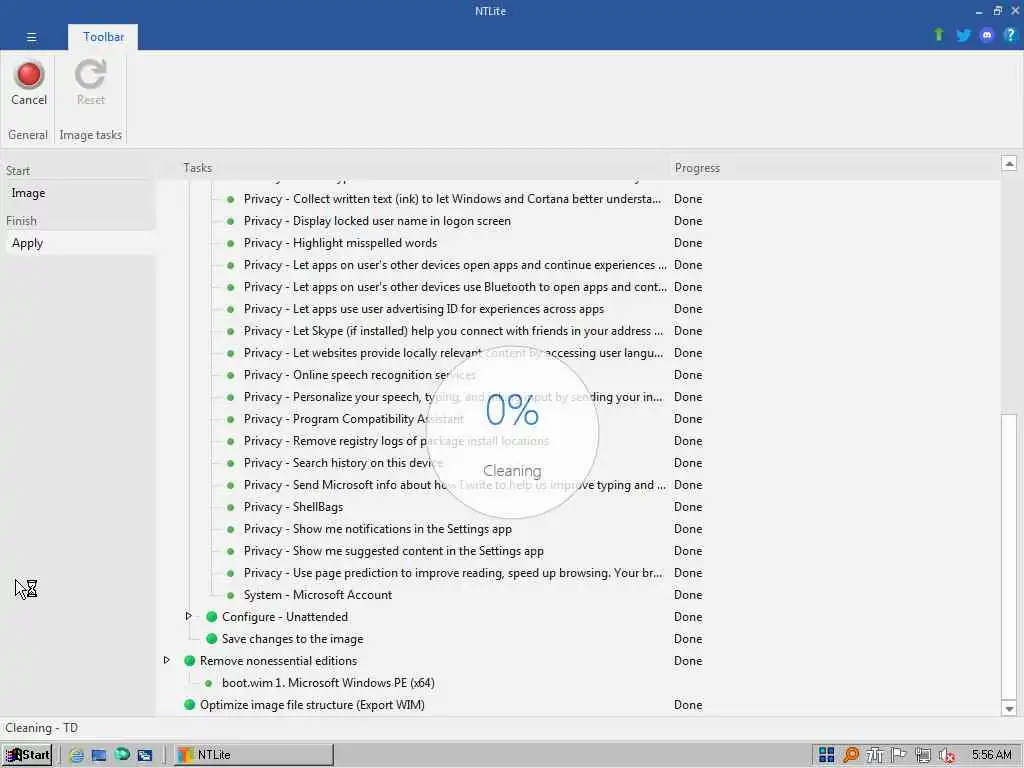The width and height of the screenshot is (1024, 768).
Task: Click the green upload arrow icon
Action: [x=938, y=35]
